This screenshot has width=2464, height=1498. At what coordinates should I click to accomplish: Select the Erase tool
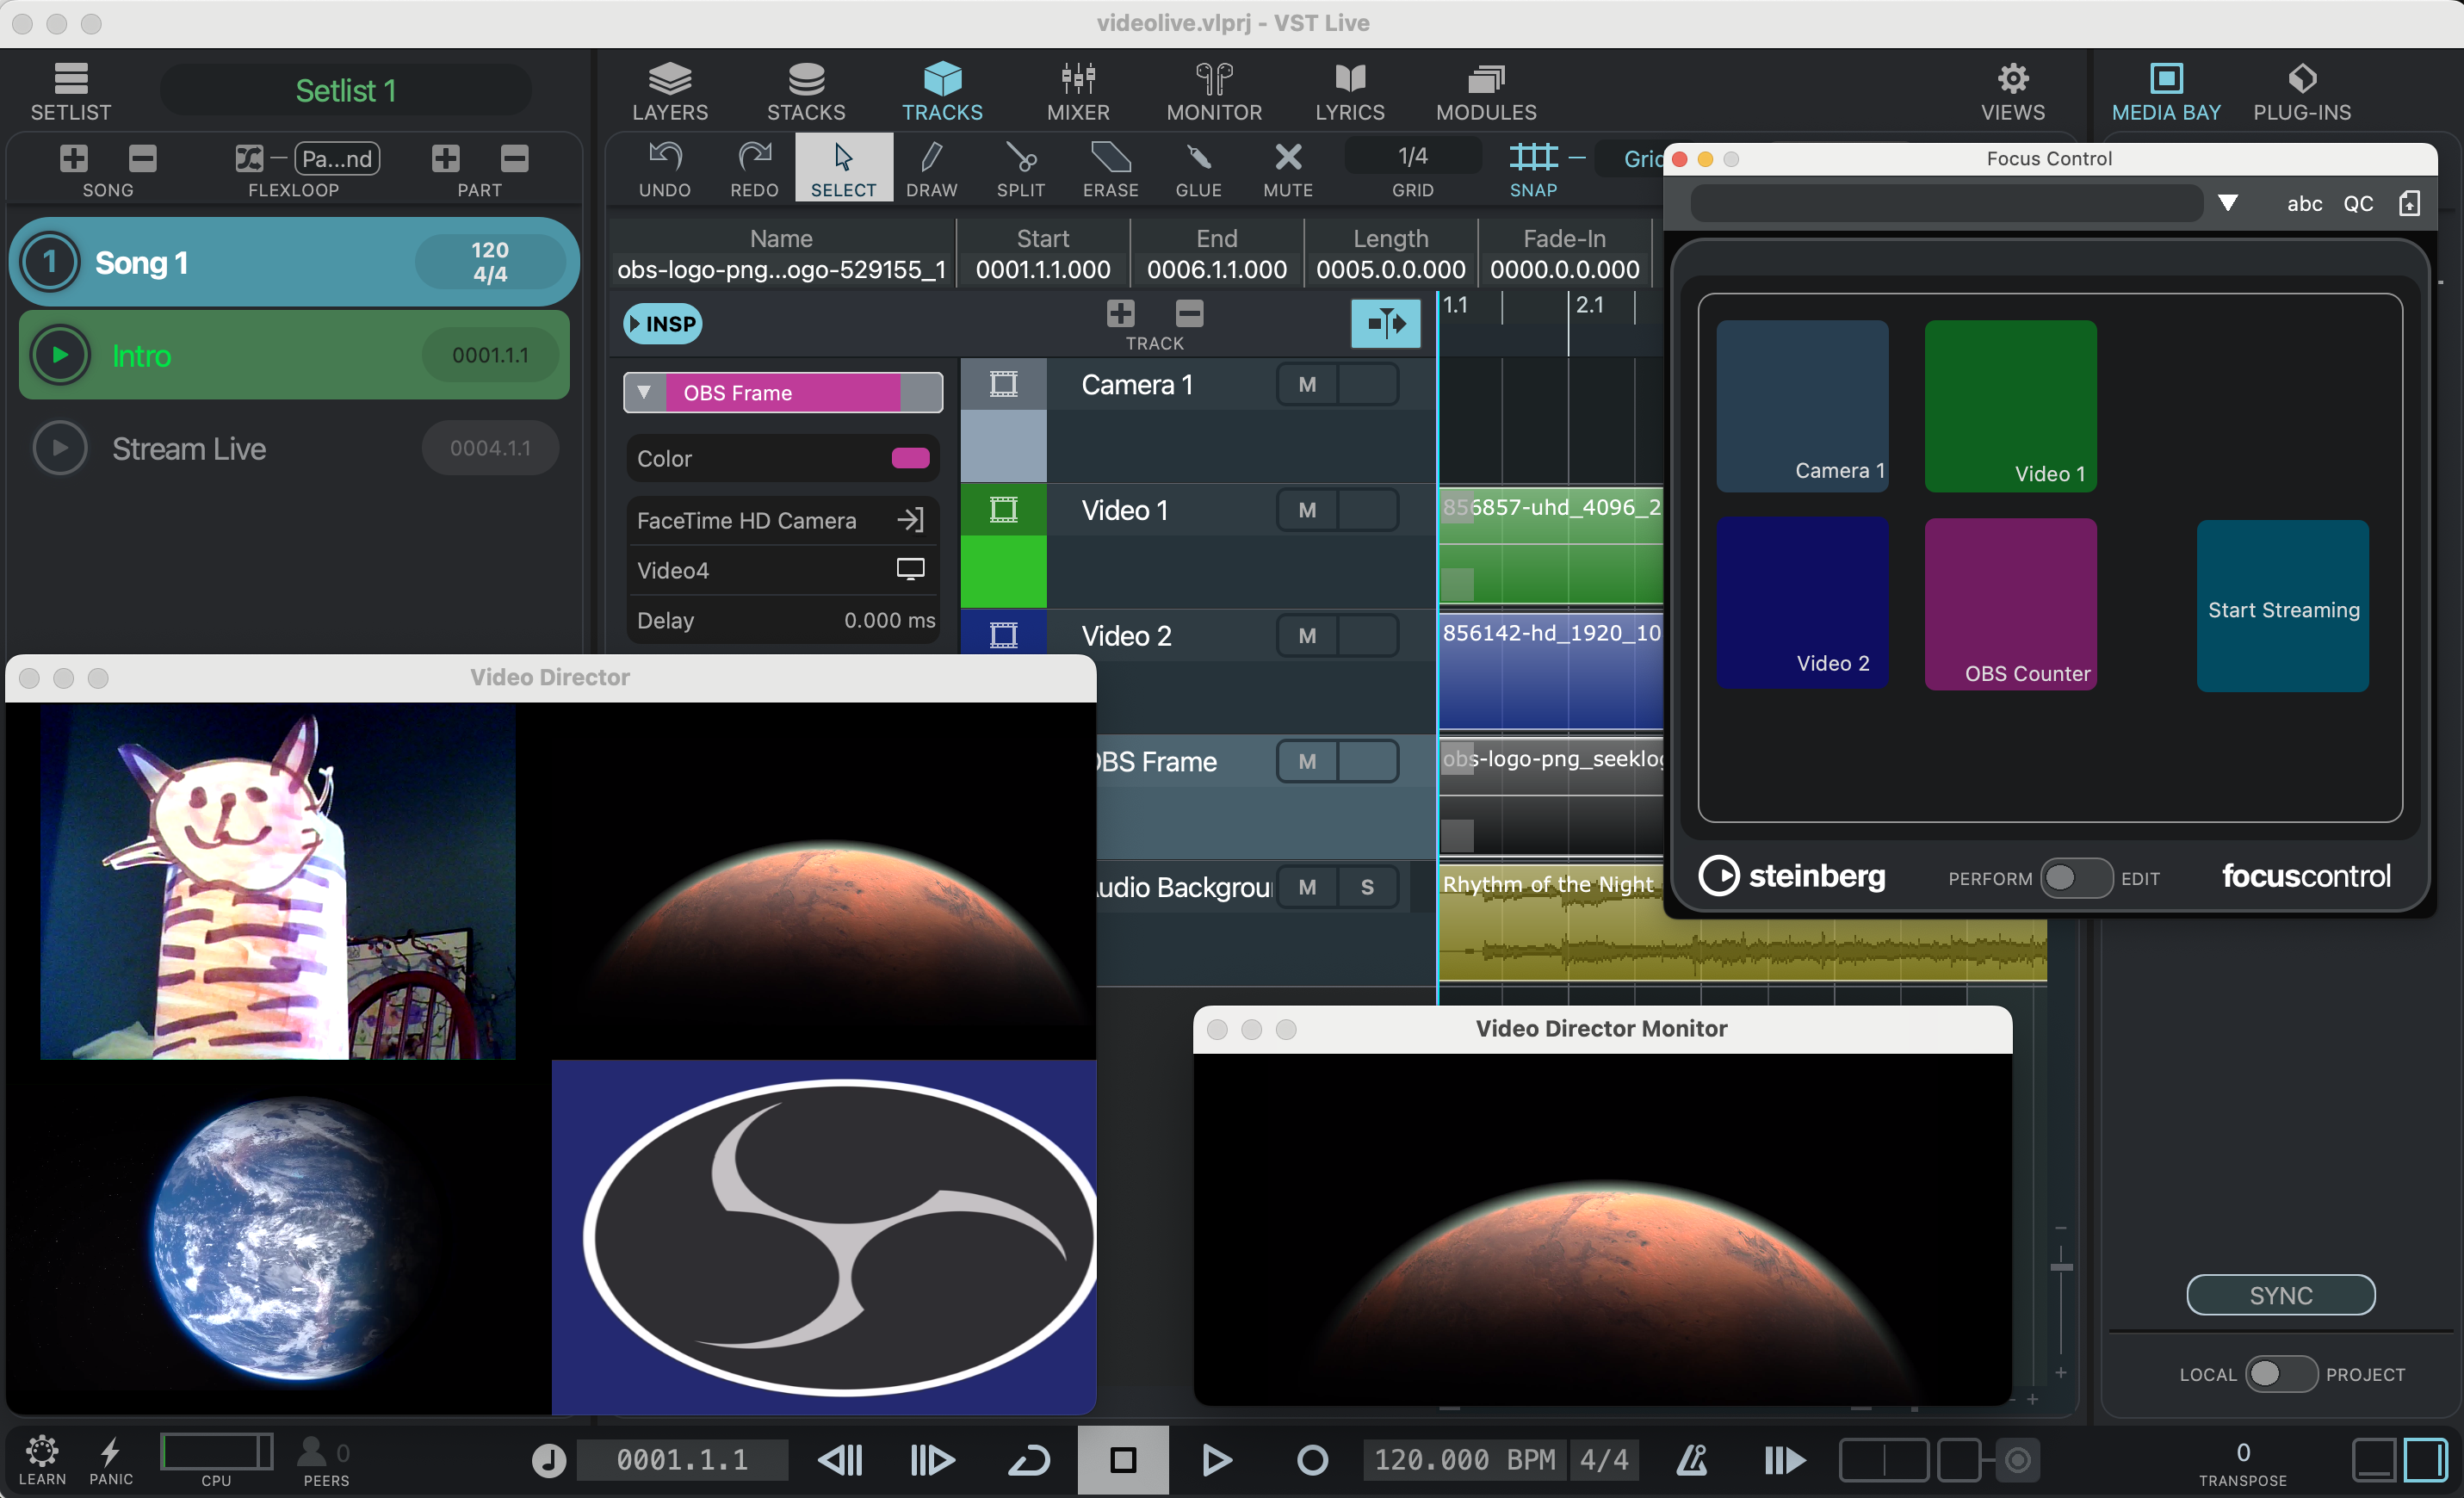click(1110, 167)
